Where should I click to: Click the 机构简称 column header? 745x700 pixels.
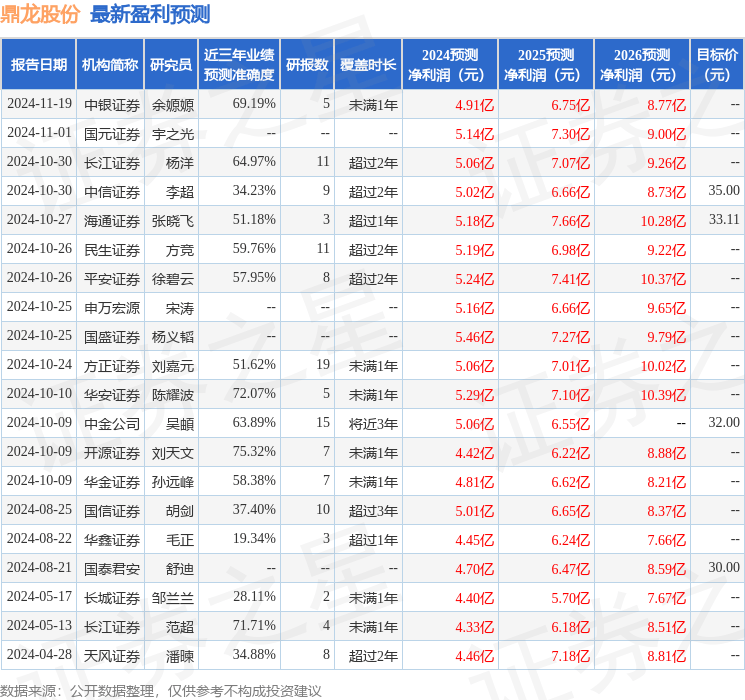[110, 65]
